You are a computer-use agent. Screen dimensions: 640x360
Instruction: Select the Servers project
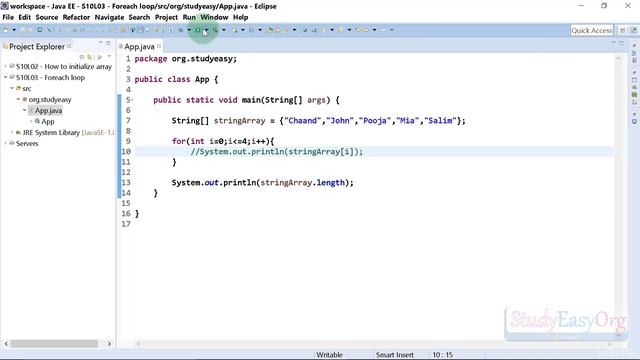click(27, 143)
